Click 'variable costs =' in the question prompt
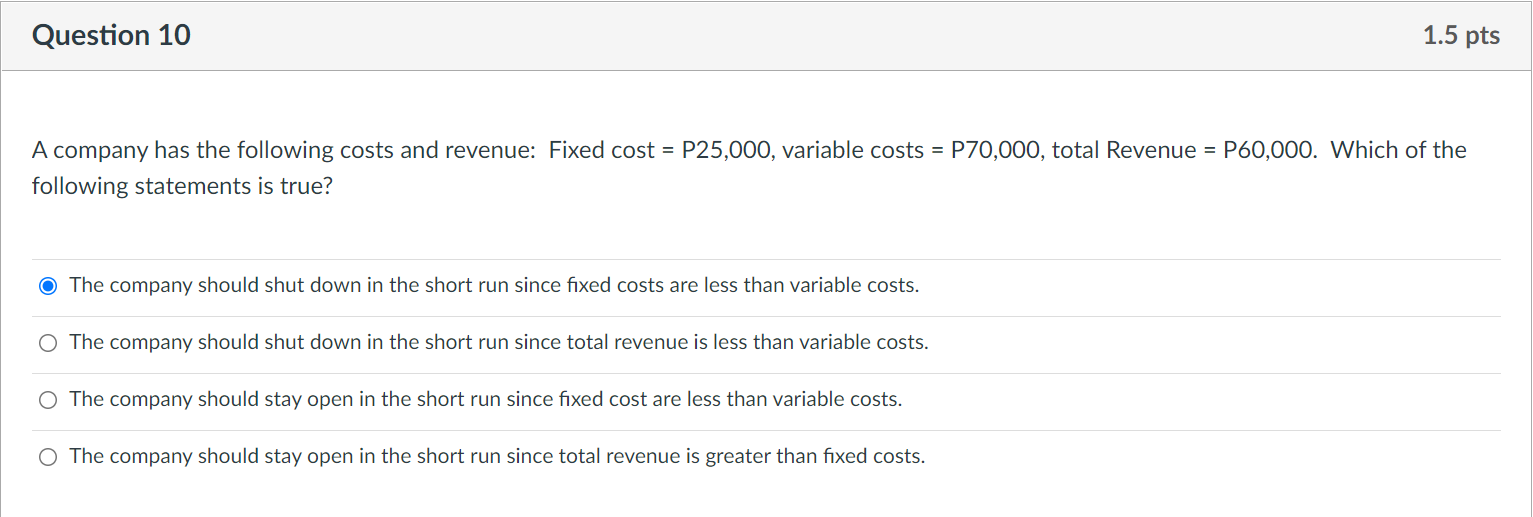 coord(862,150)
